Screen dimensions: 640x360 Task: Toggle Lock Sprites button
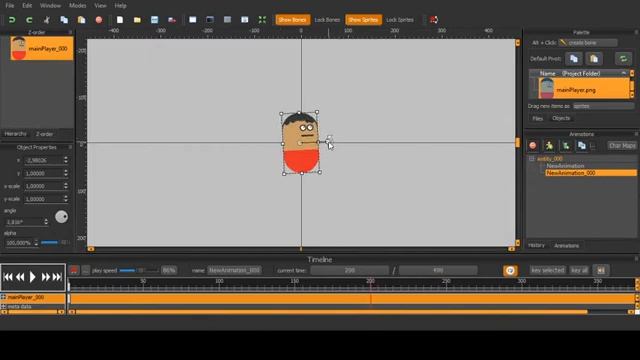(400, 20)
